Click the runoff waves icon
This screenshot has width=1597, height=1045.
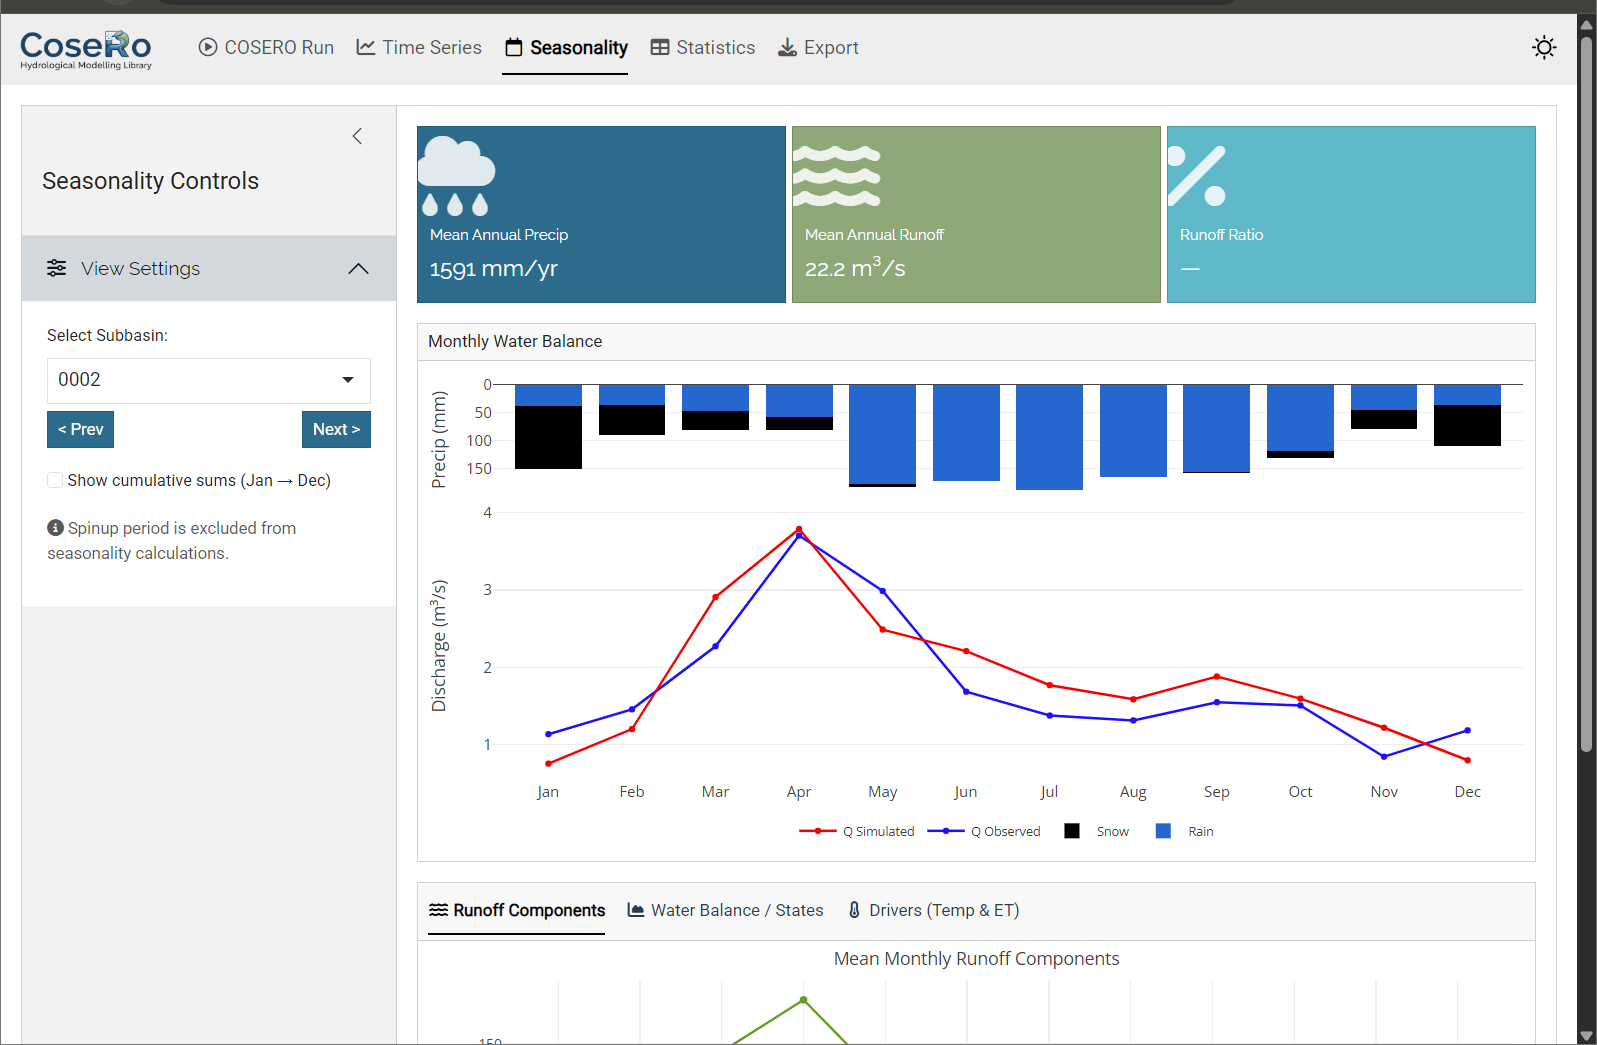[x=836, y=176]
